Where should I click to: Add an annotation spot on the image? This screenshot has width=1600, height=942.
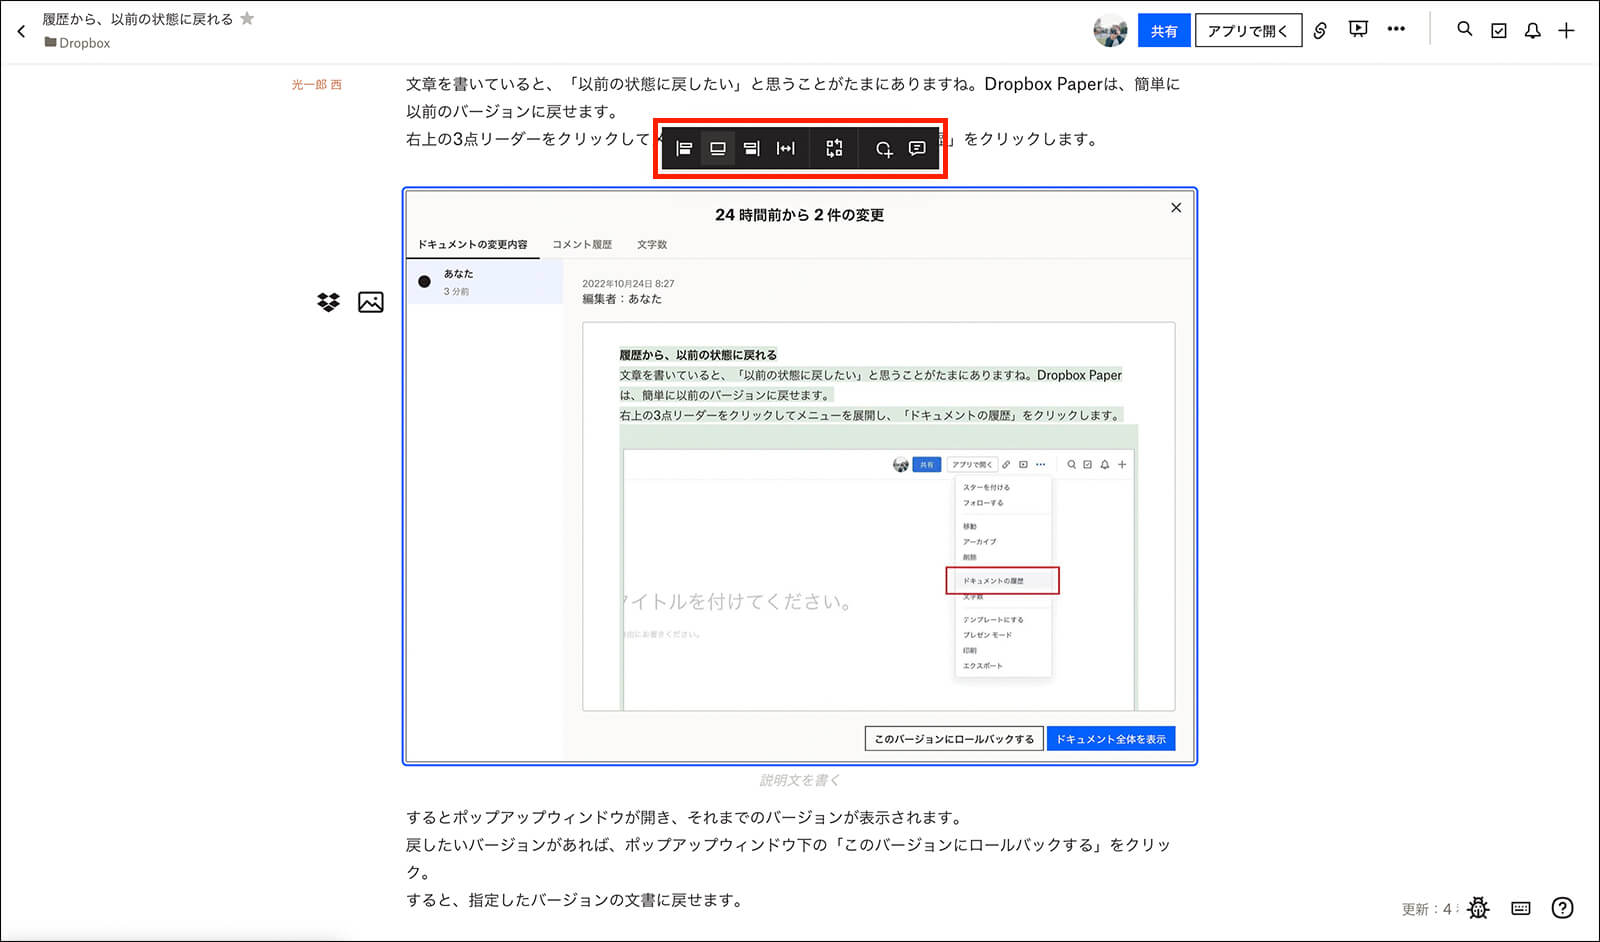click(884, 149)
